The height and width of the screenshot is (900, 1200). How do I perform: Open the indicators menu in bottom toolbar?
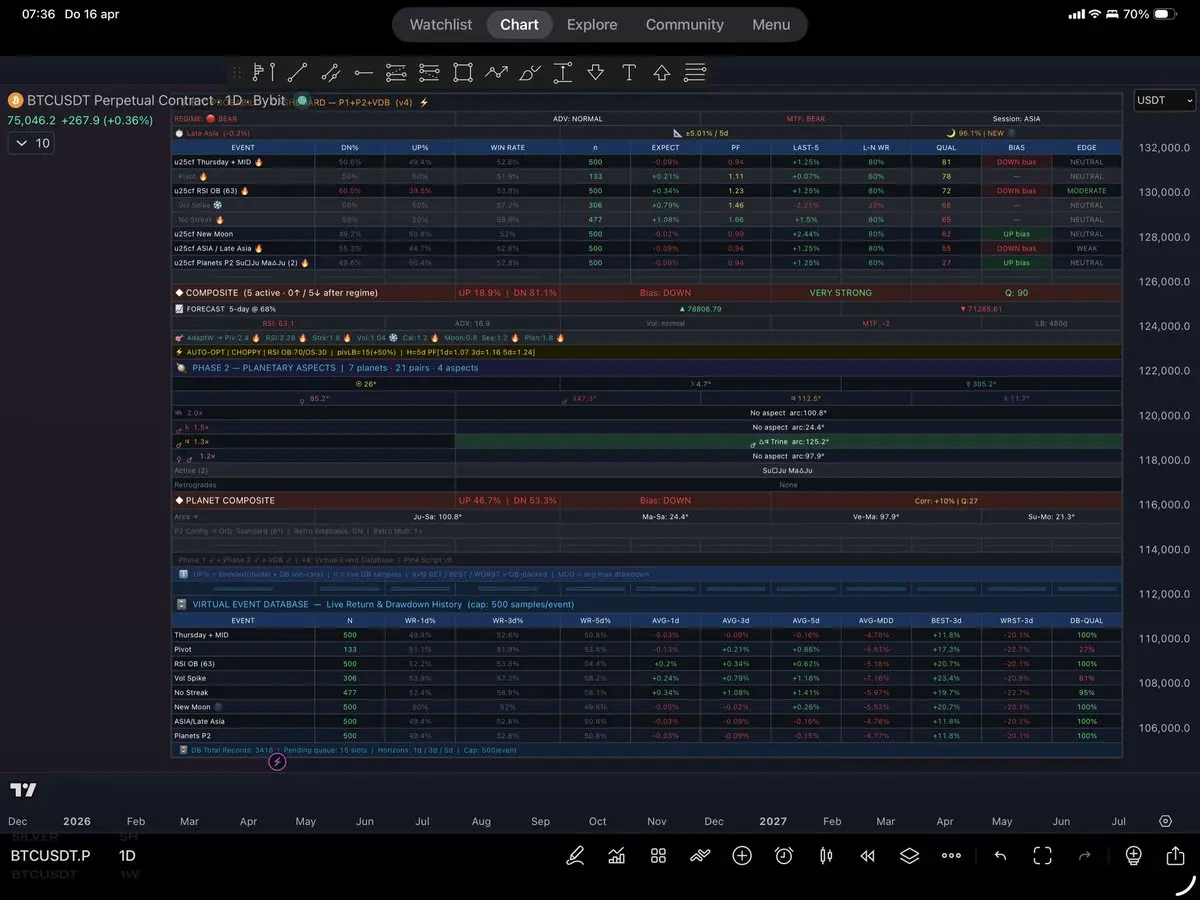tap(617, 856)
